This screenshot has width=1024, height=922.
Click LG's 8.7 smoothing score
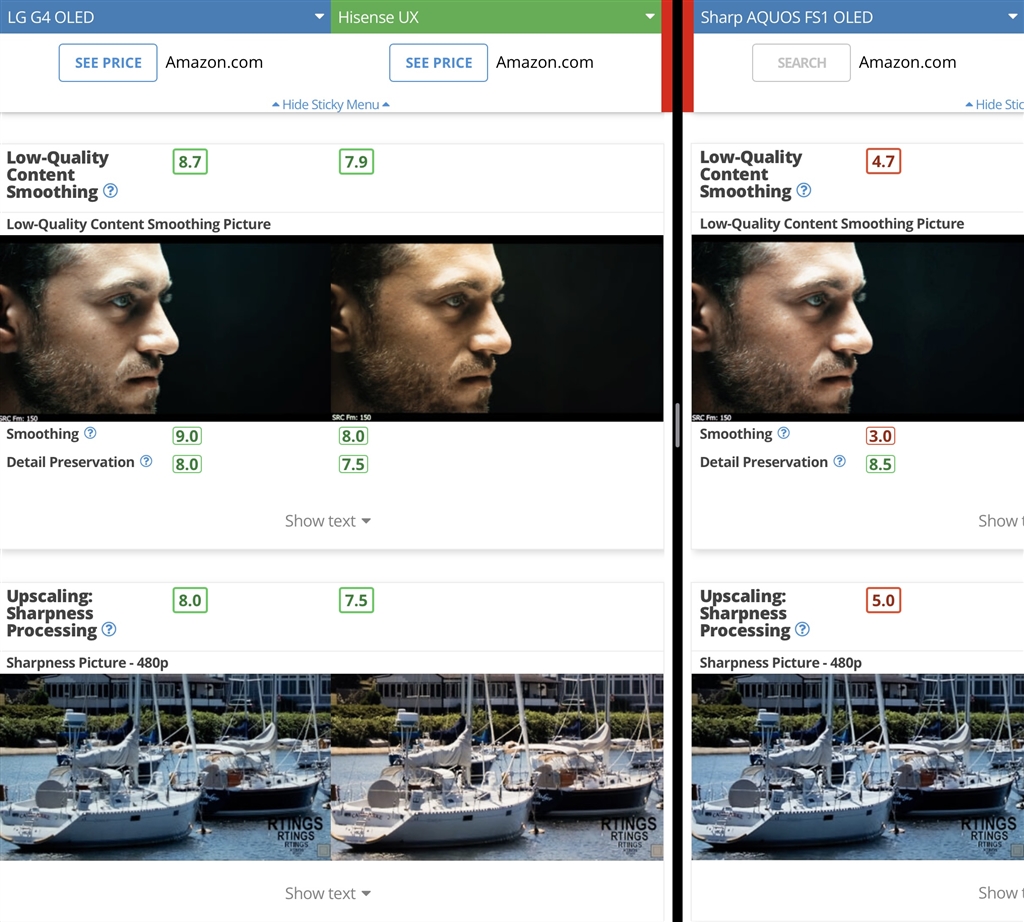pyautogui.click(x=190, y=162)
